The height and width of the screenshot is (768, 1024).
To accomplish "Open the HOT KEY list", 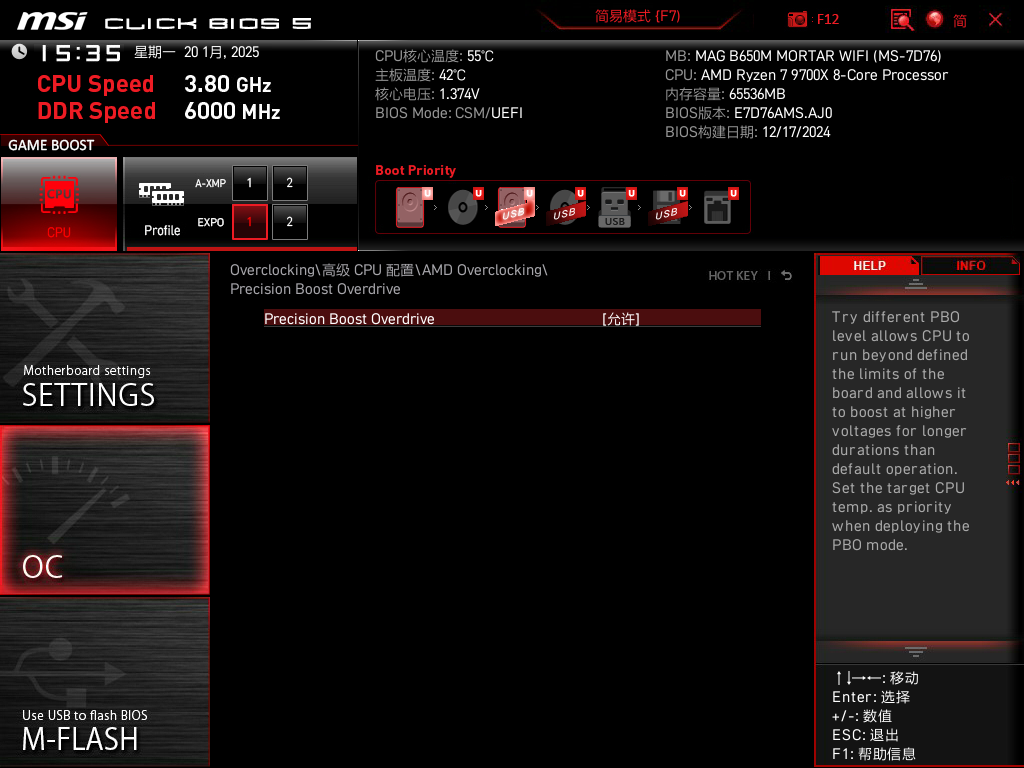I will pyautogui.click(x=733, y=276).
